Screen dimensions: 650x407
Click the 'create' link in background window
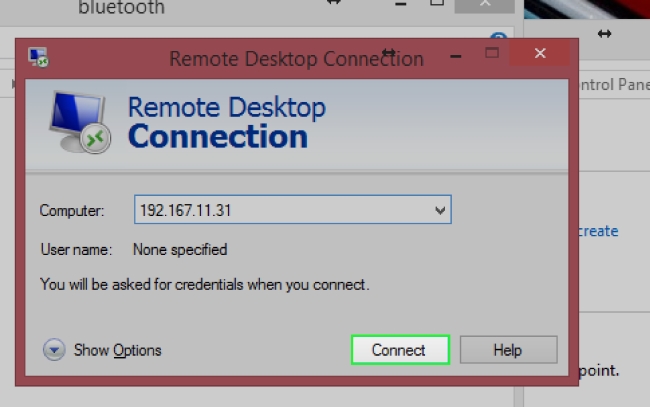pos(598,231)
